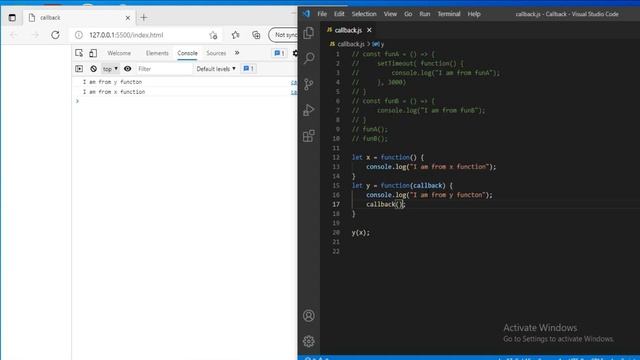The image size is (640, 360).
Task: Open the Extensions view
Action: (309, 136)
